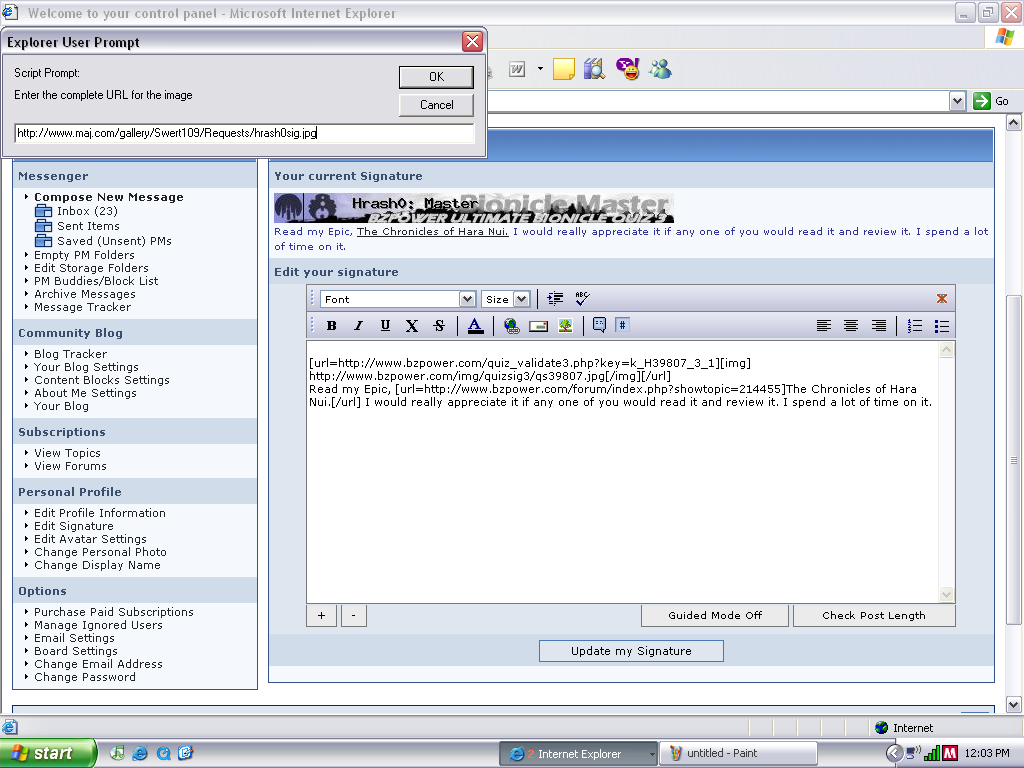Open the Size dropdown
Viewport: 1024px width, 768px height.
(x=522, y=298)
